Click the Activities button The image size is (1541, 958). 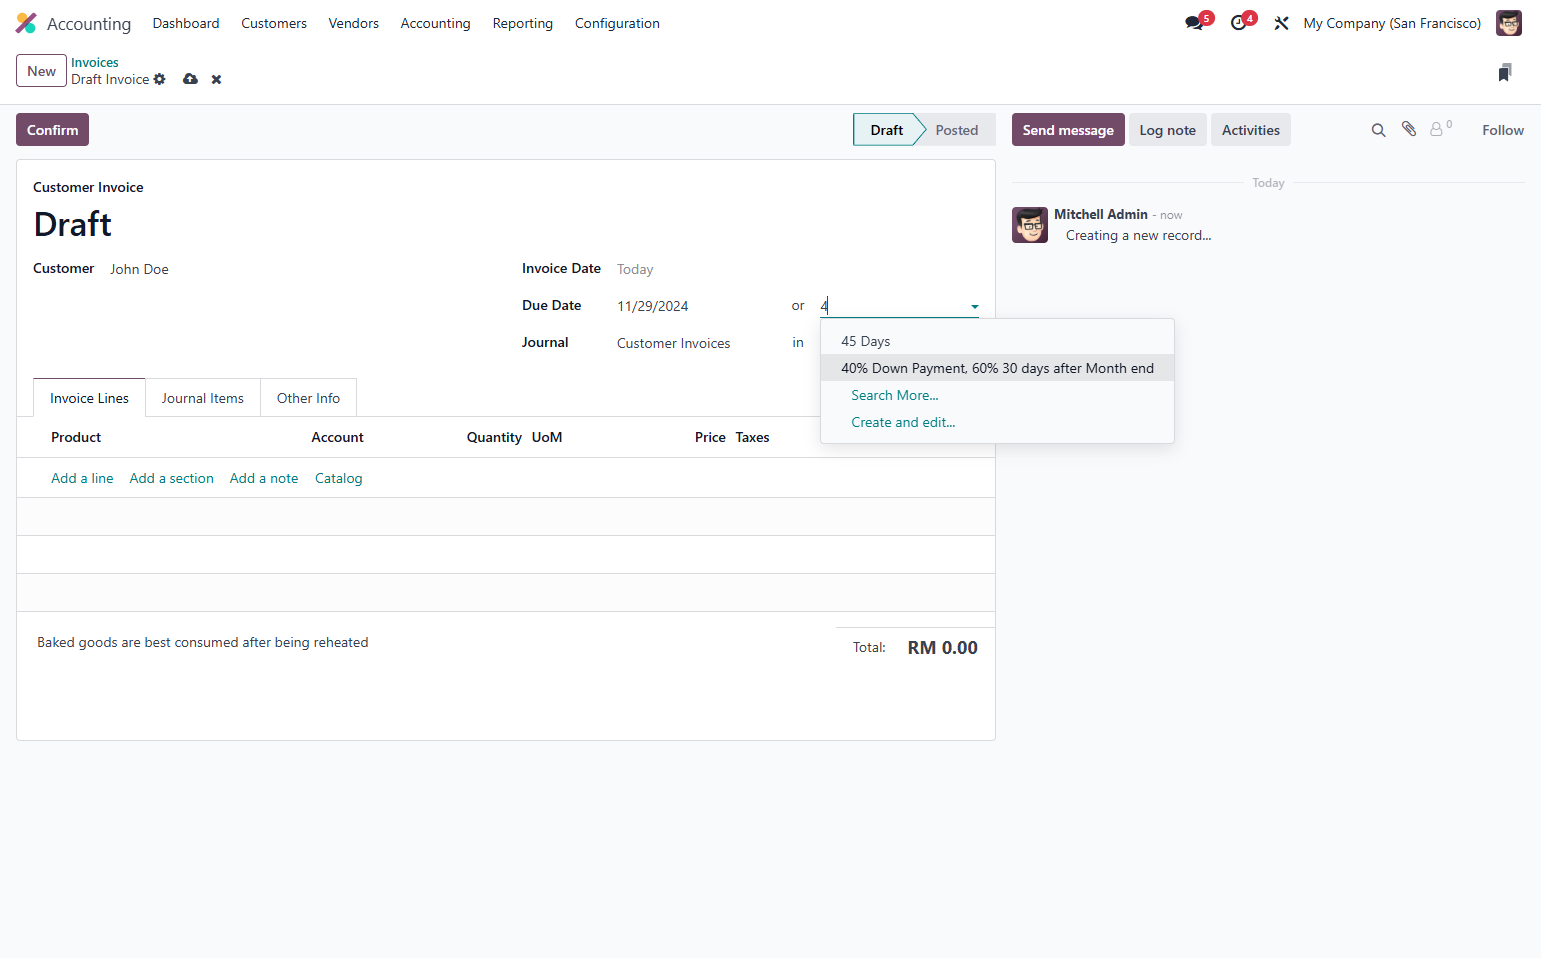click(1250, 130)
